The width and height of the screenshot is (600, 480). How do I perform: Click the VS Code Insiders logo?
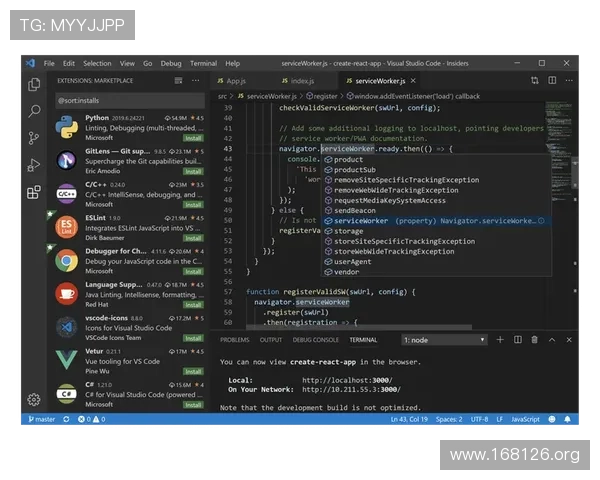30,63
